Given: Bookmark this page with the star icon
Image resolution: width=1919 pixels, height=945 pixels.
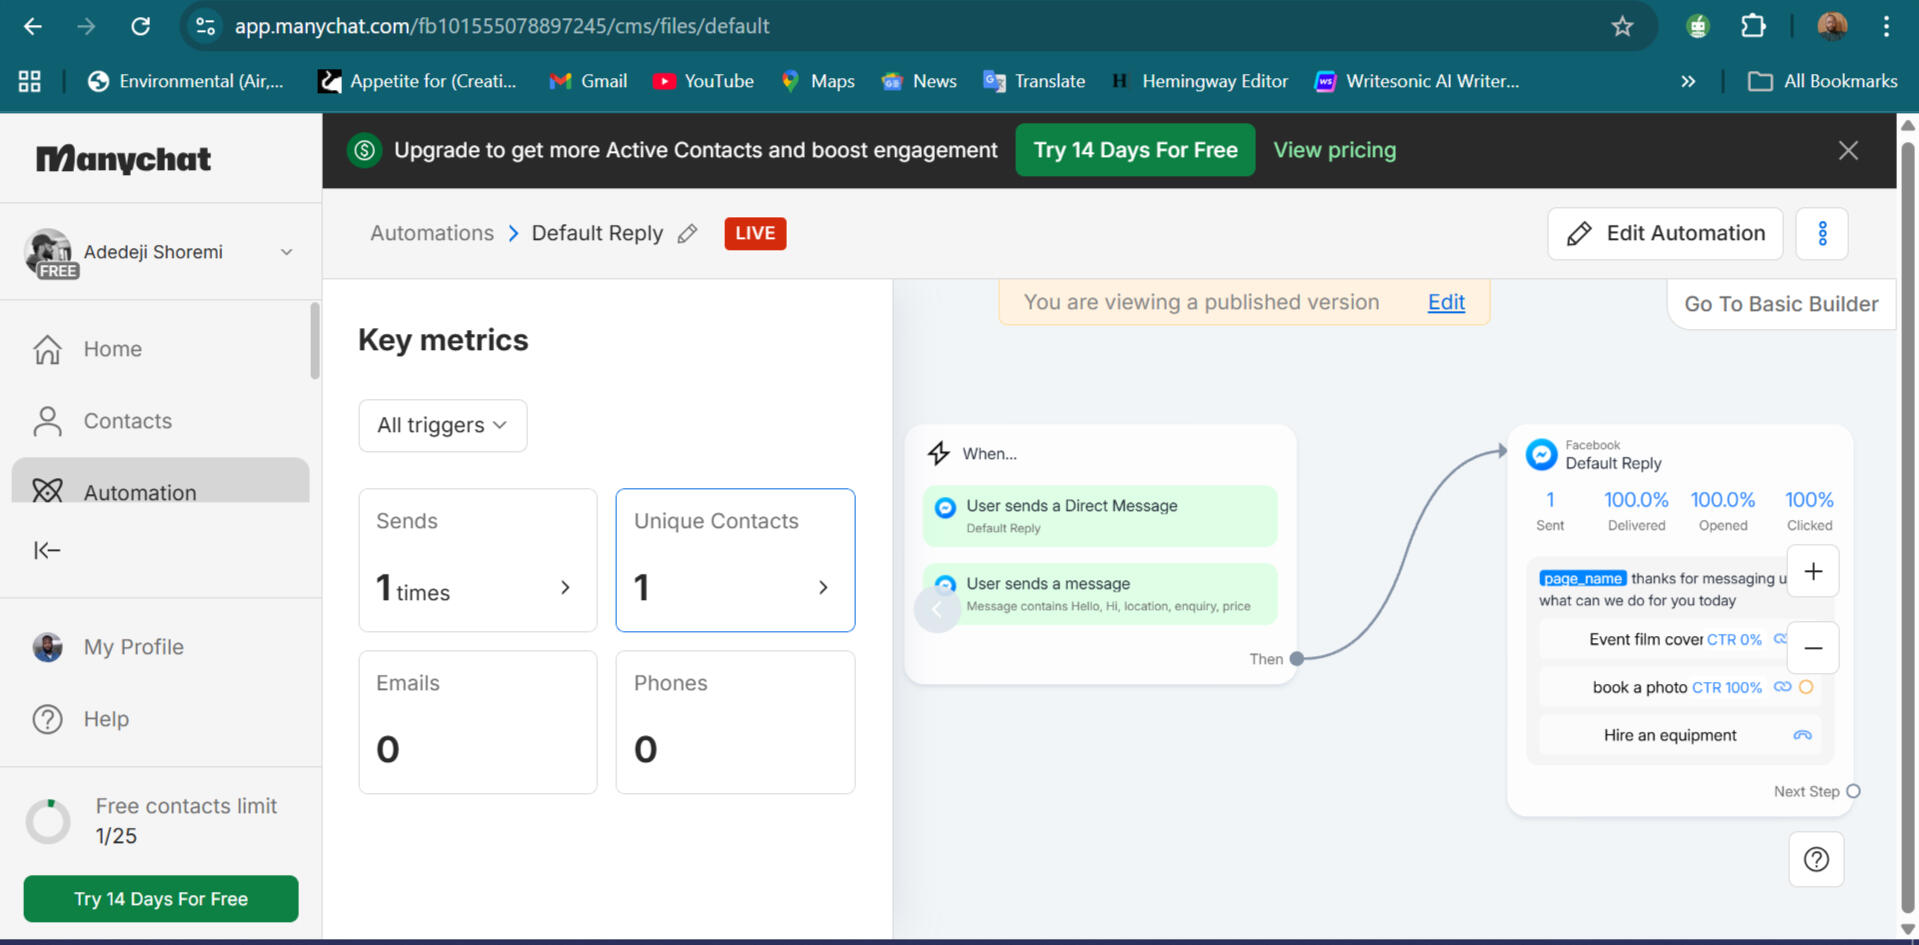Looking at the screenshot, I should pyautogui.click(x=1622, y=26).
